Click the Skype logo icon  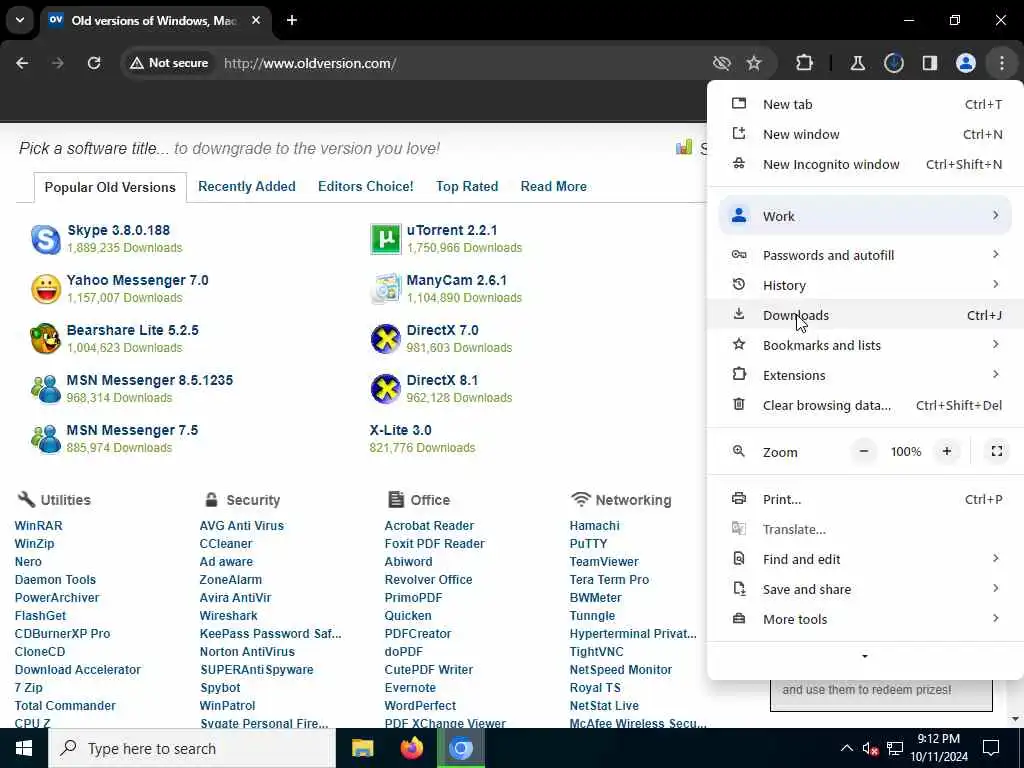tap(46, 240)
